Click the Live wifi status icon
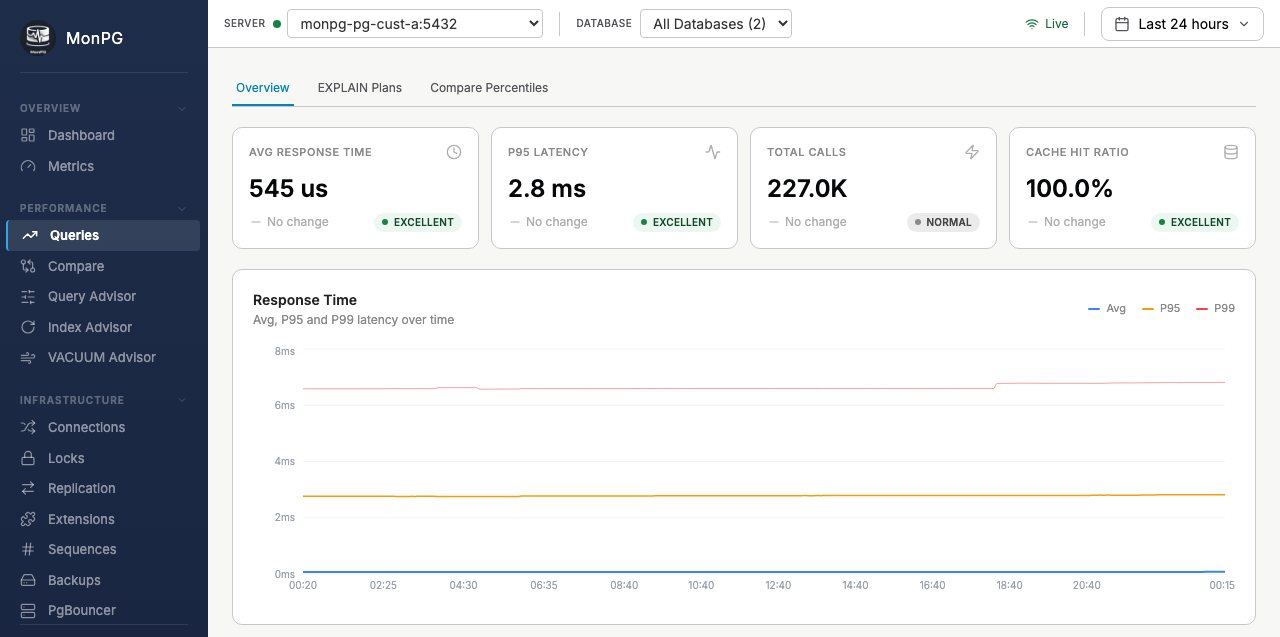The width and height of the screenshot is (1280, 637). click(1032, 24)
